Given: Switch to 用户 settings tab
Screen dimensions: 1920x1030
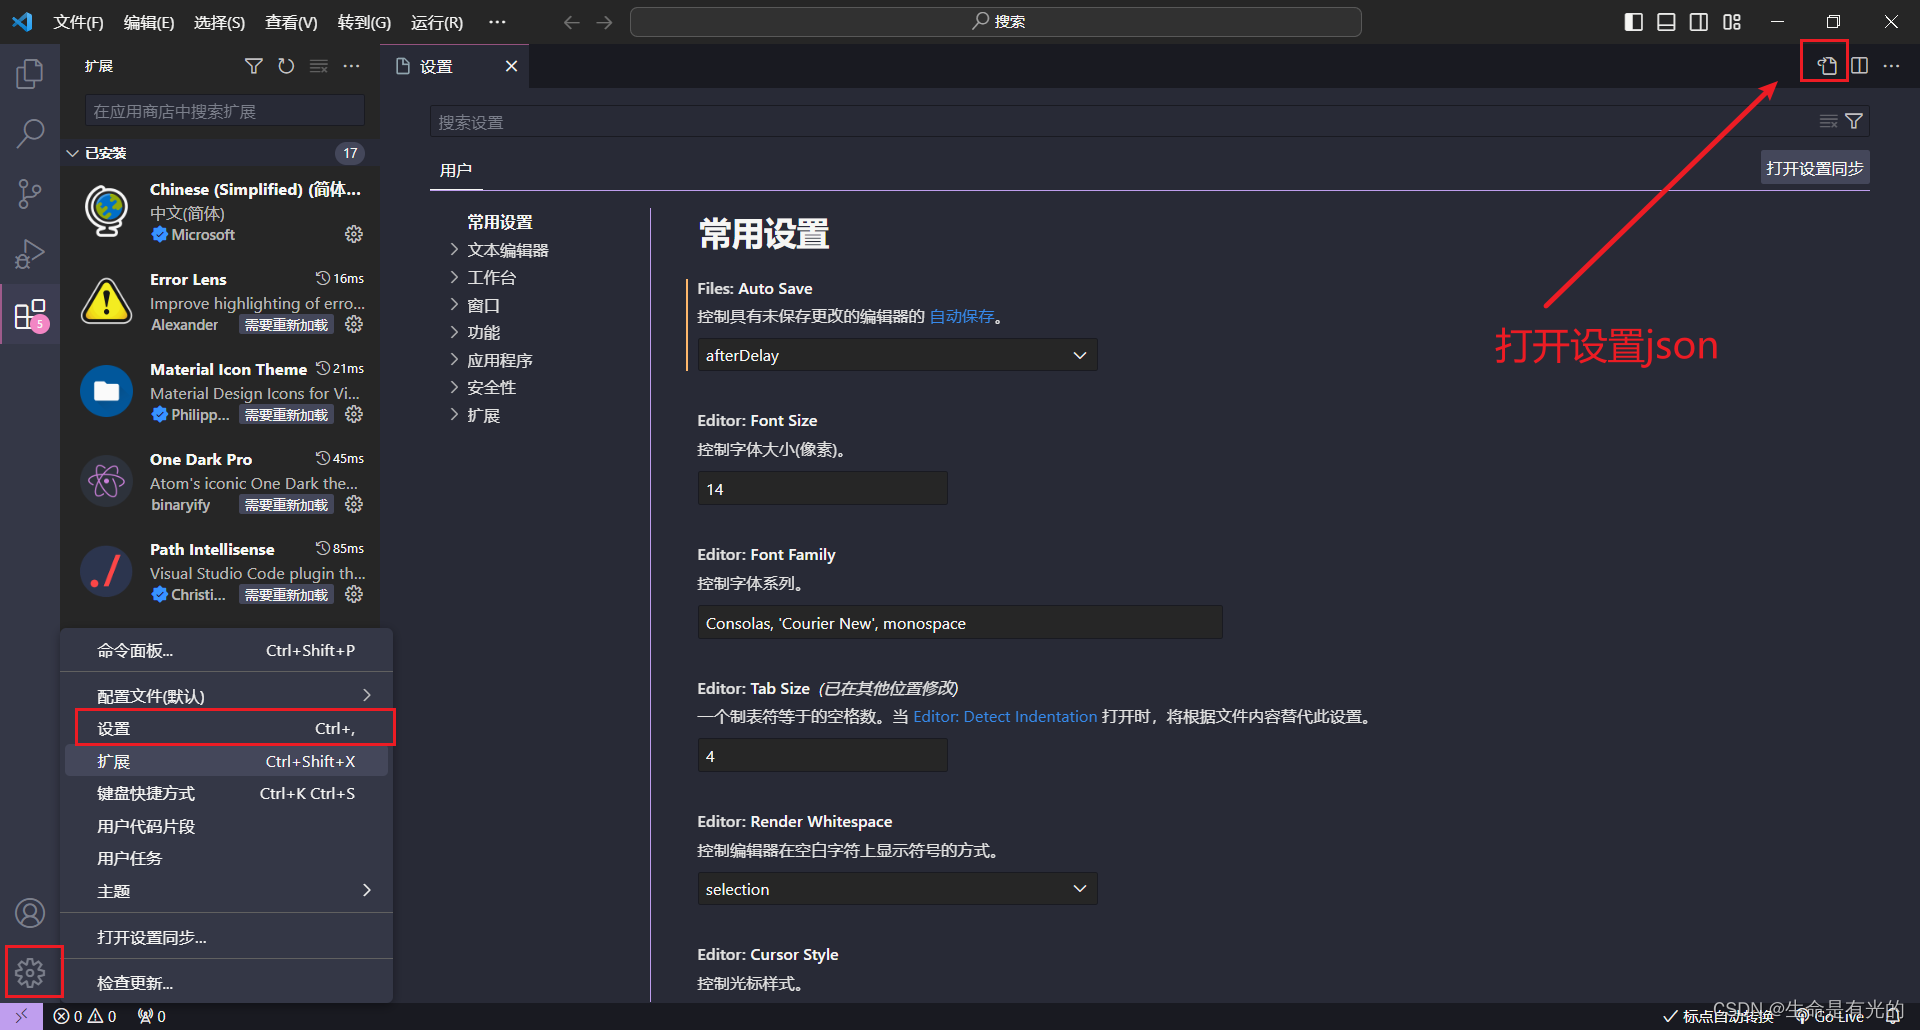Looking at the screenshot, I should tap(456, 170).
